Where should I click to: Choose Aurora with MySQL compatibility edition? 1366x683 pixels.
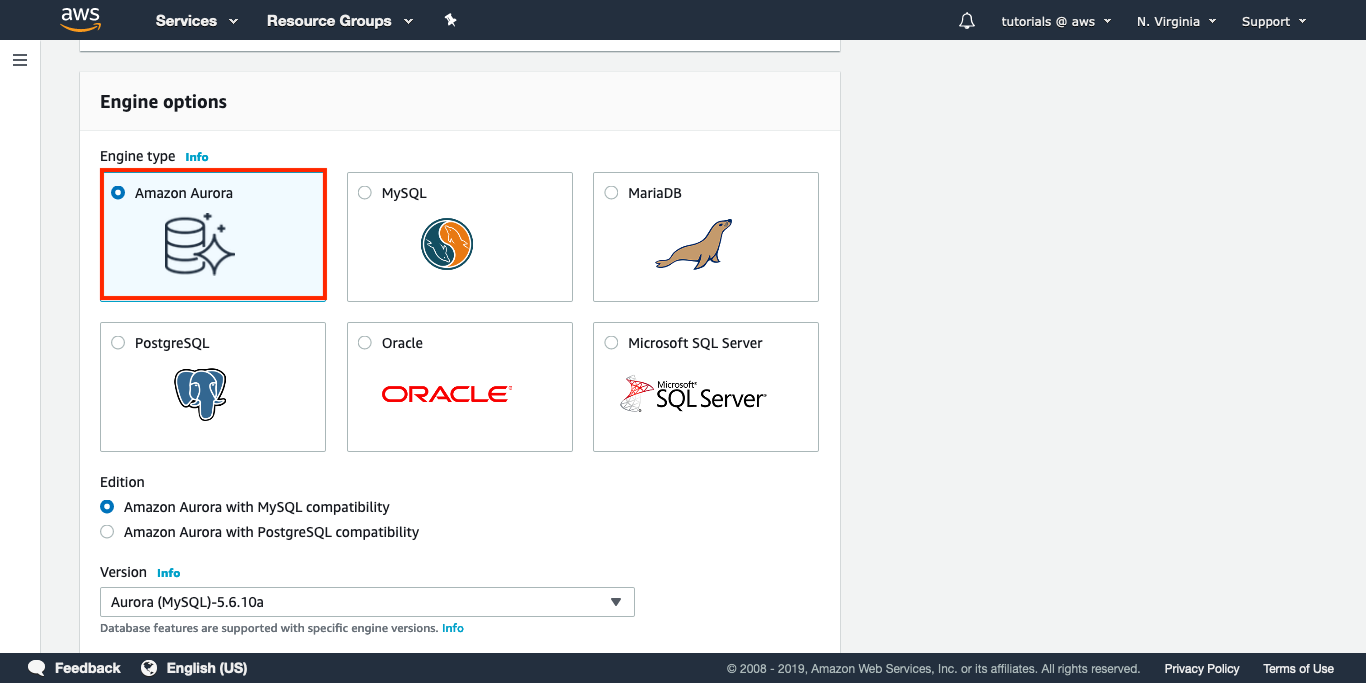pos(107,507)
